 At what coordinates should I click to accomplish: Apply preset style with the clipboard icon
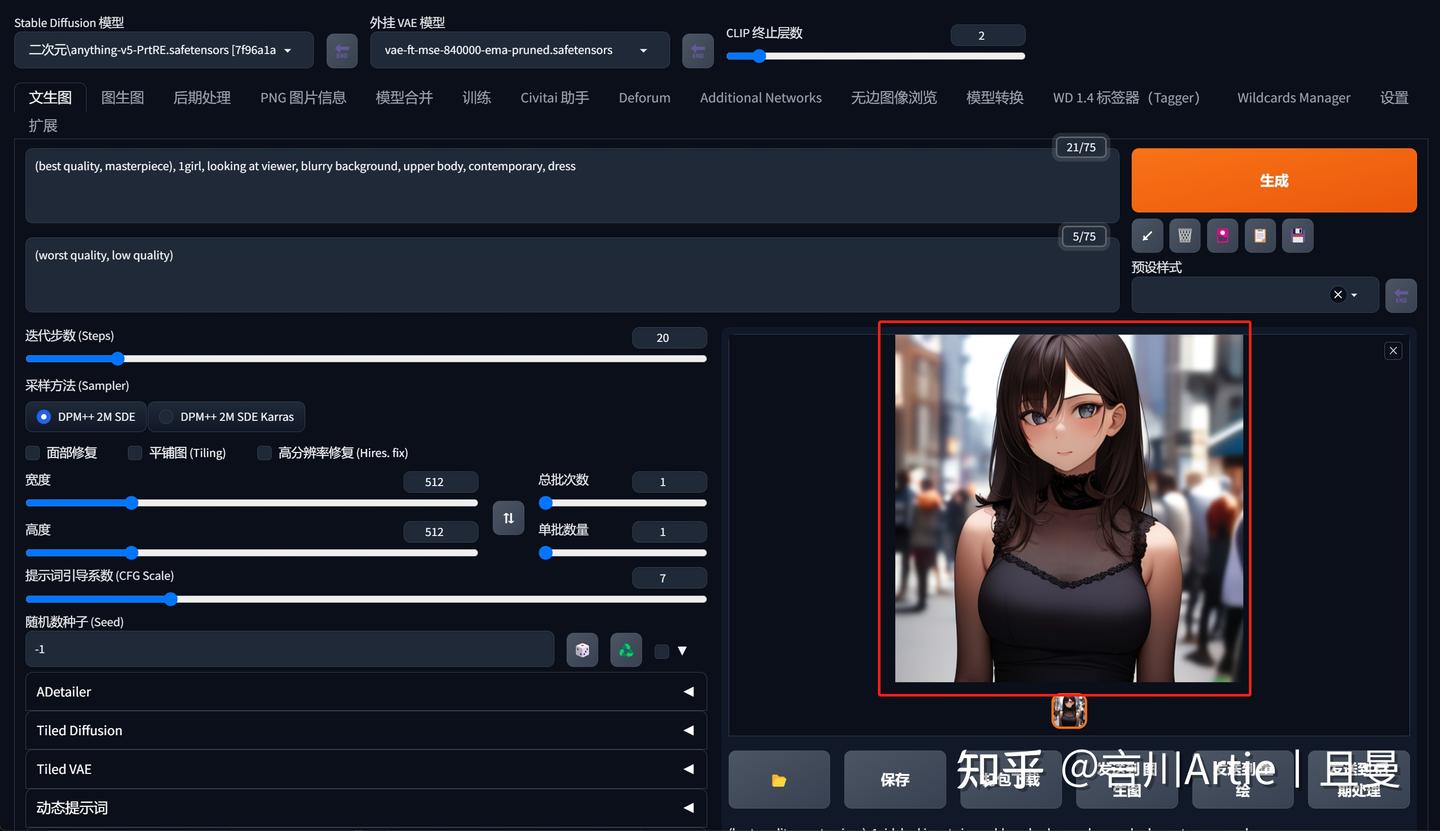(1260, 236)
